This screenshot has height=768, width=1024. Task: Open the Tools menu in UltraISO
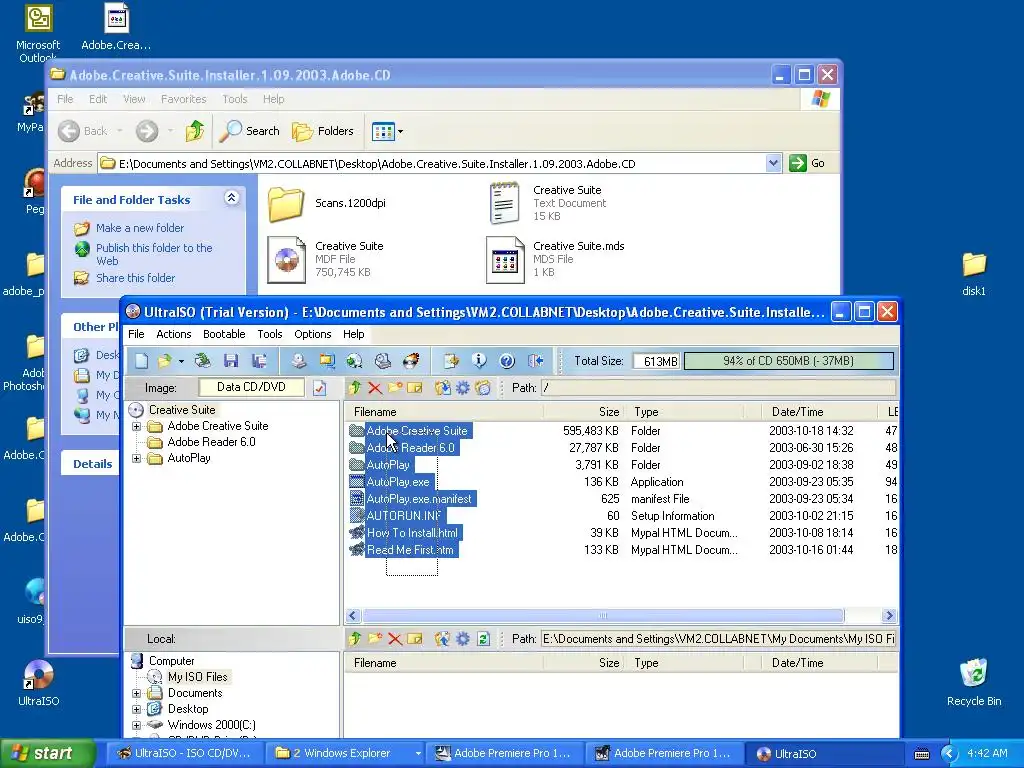tap(270, 334)
